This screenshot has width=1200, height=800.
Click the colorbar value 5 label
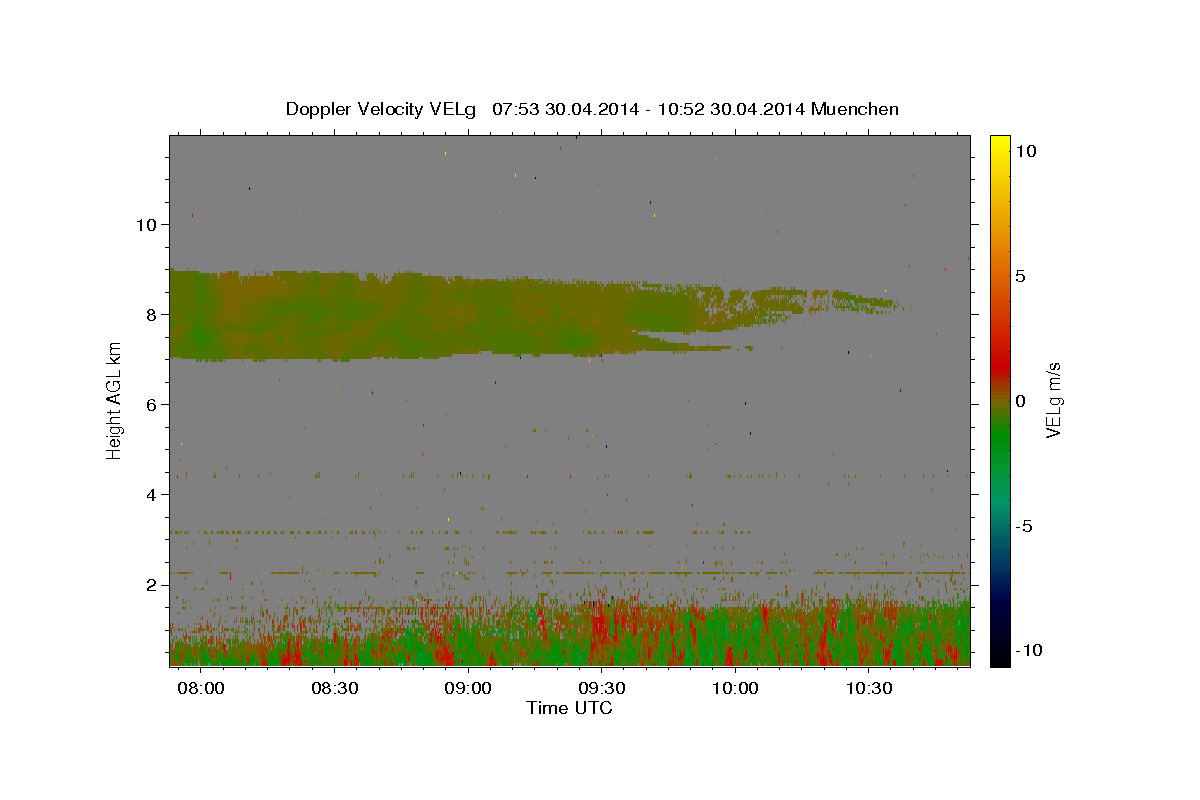(x=1020, y=276)
